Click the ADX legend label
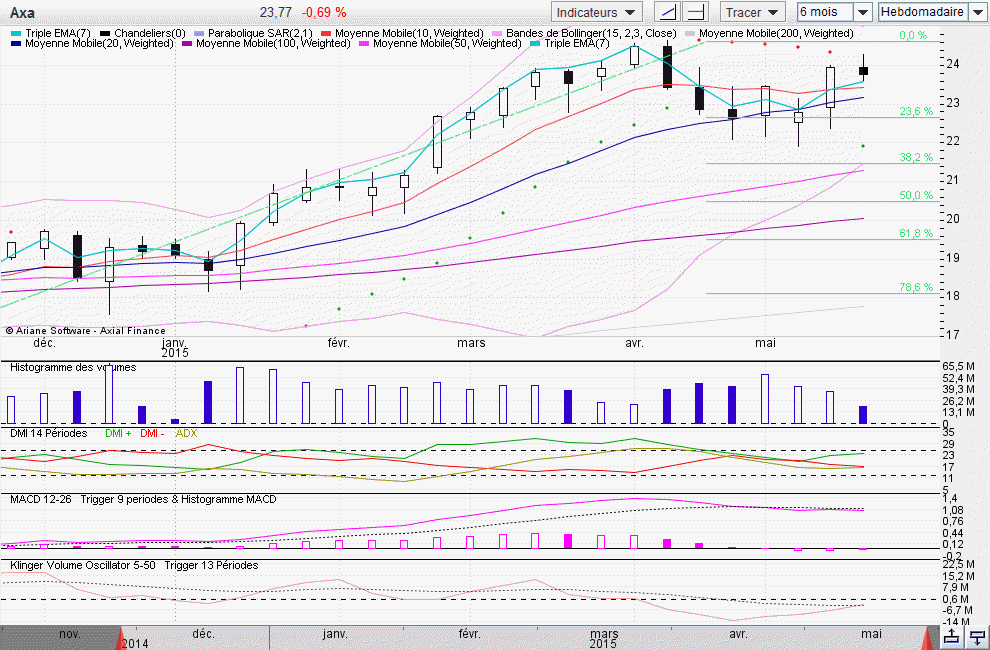This screenshot has height=650, width=990. [x=186, y=433]
